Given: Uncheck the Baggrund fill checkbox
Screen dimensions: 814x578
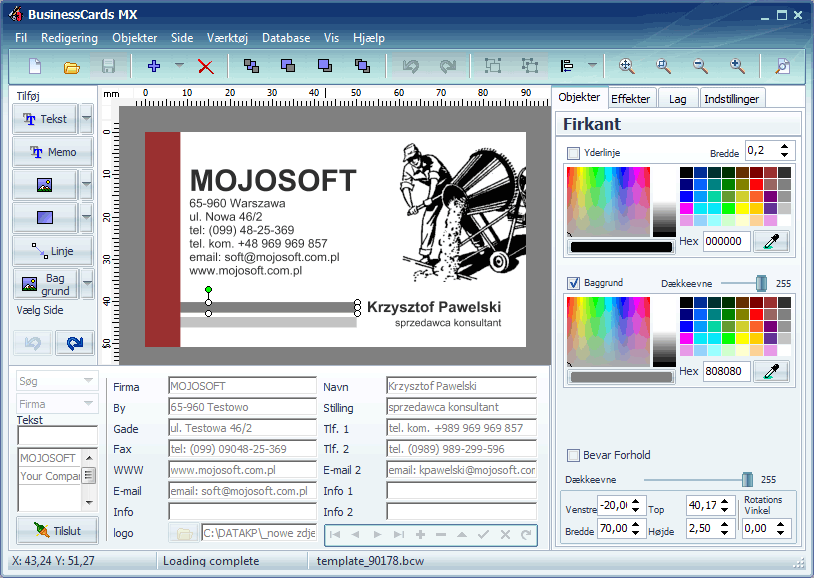Looking at the screenshot, I should tap(573, 283).
